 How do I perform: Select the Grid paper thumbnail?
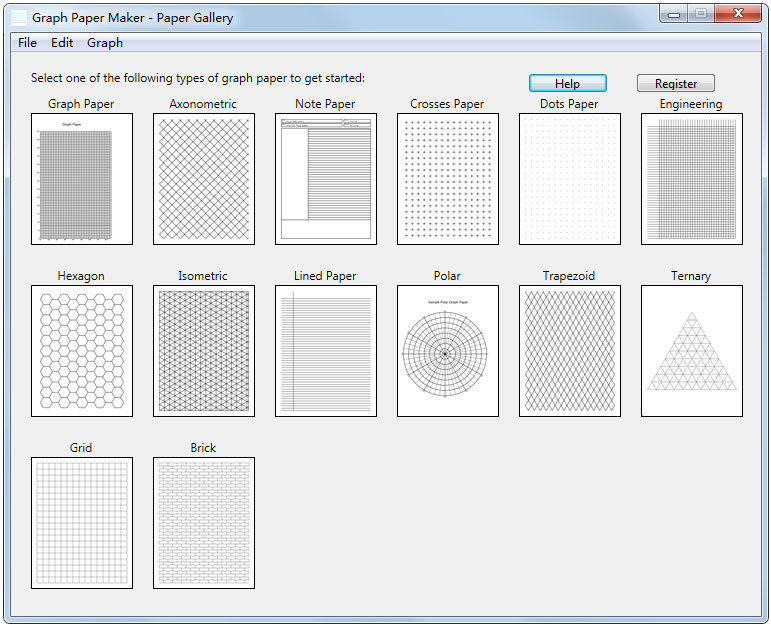(82, 523)
